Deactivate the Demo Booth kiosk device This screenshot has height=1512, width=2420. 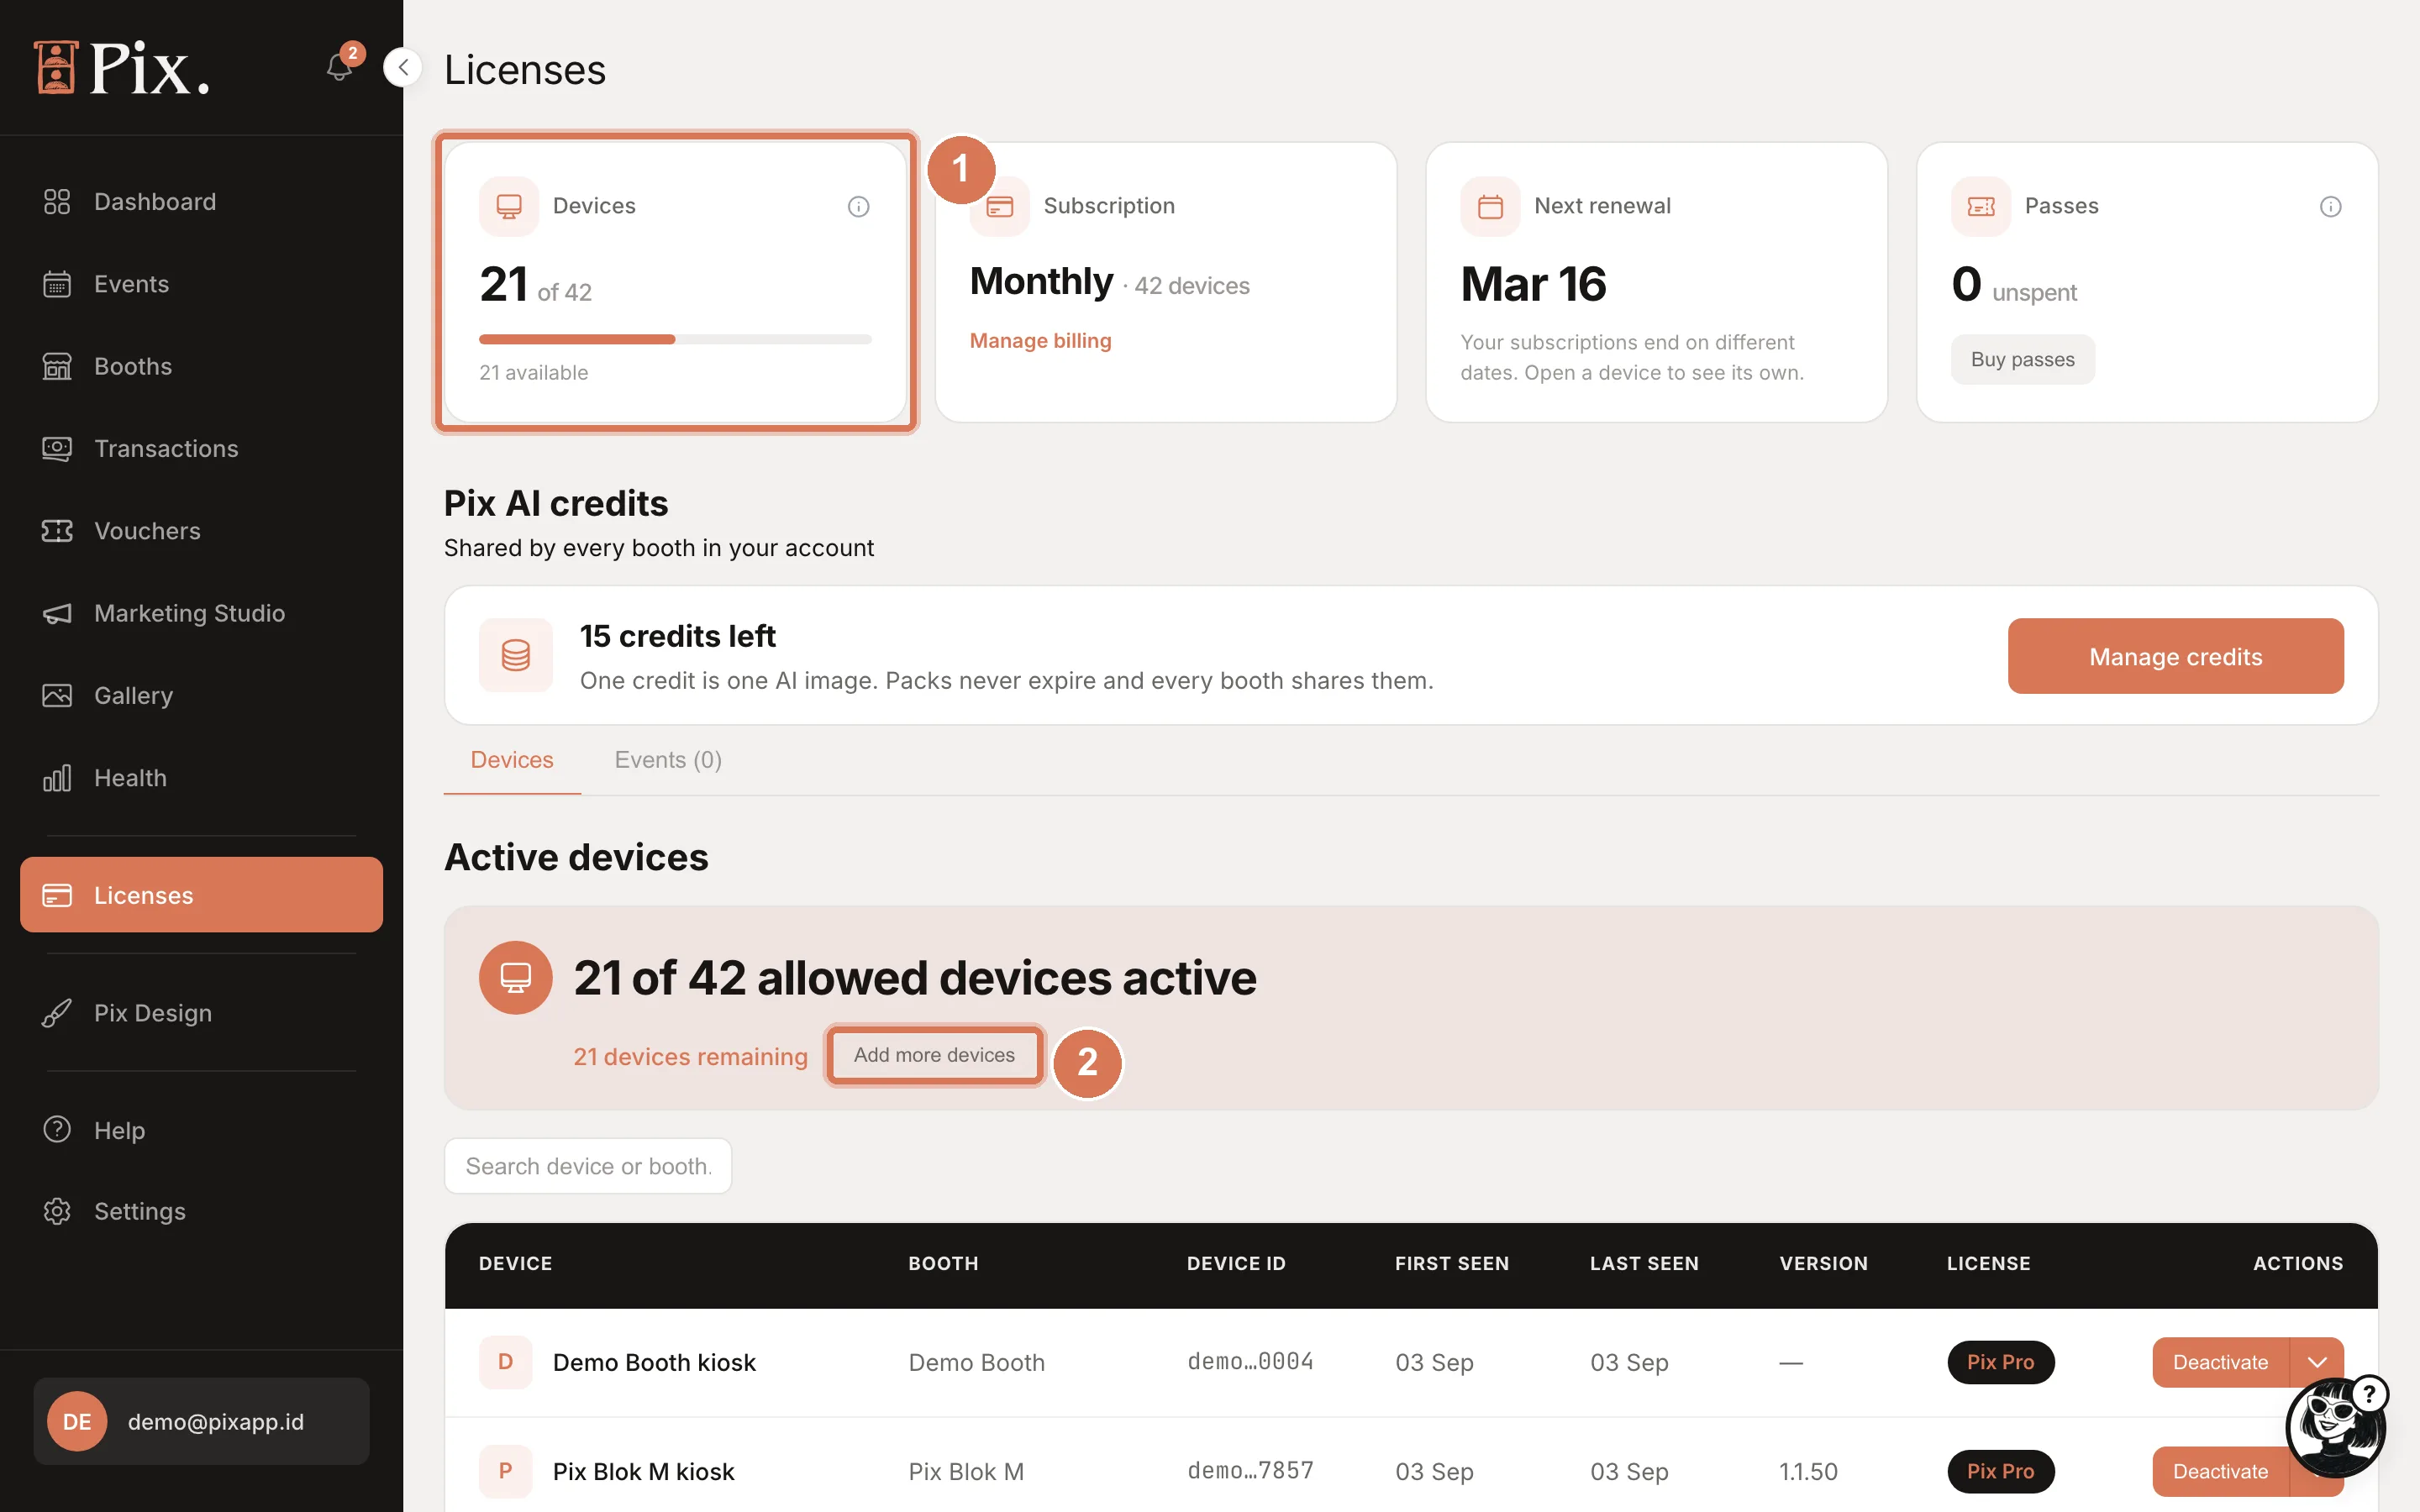coord(2220,1362)
